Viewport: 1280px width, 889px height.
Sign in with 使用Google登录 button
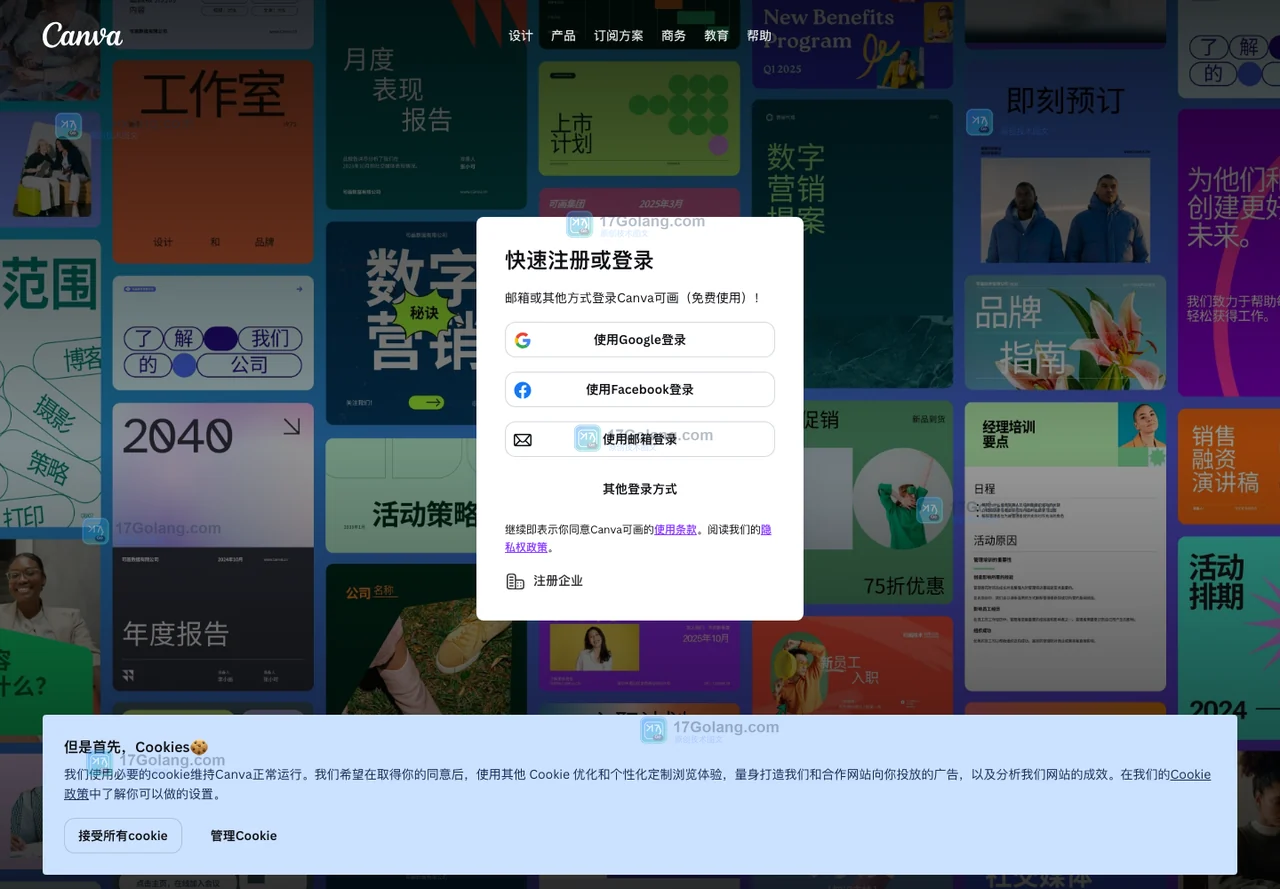click(640, 340)
